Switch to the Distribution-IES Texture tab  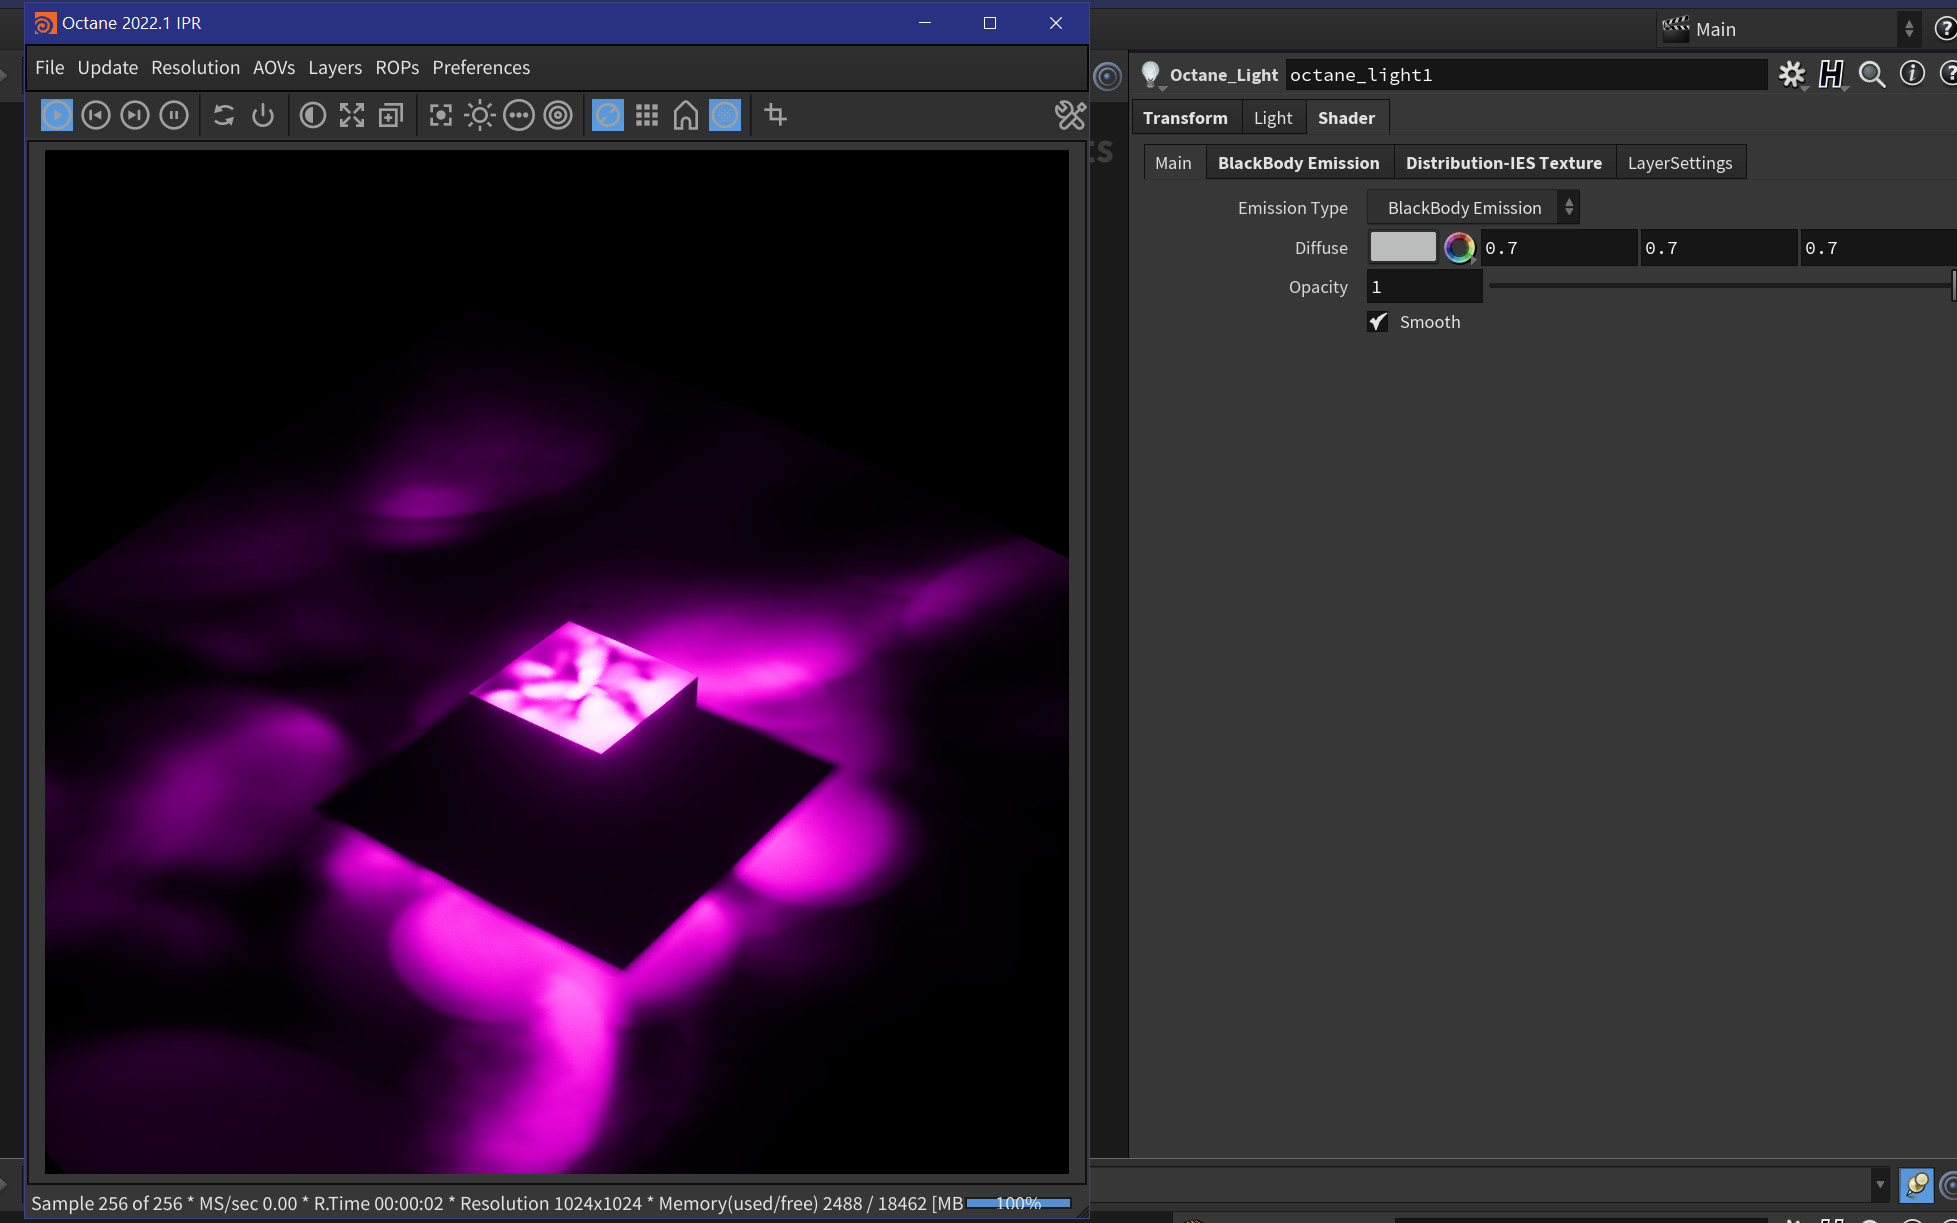1503,163
